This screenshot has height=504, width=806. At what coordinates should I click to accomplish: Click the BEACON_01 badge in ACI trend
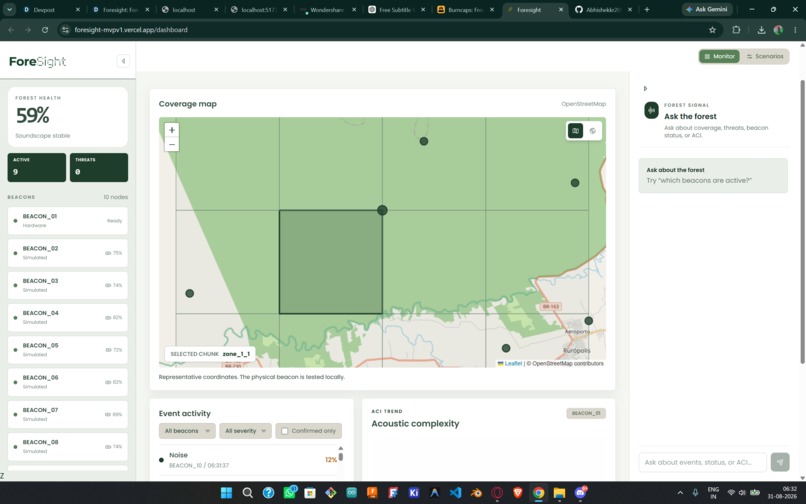point(586,413)
